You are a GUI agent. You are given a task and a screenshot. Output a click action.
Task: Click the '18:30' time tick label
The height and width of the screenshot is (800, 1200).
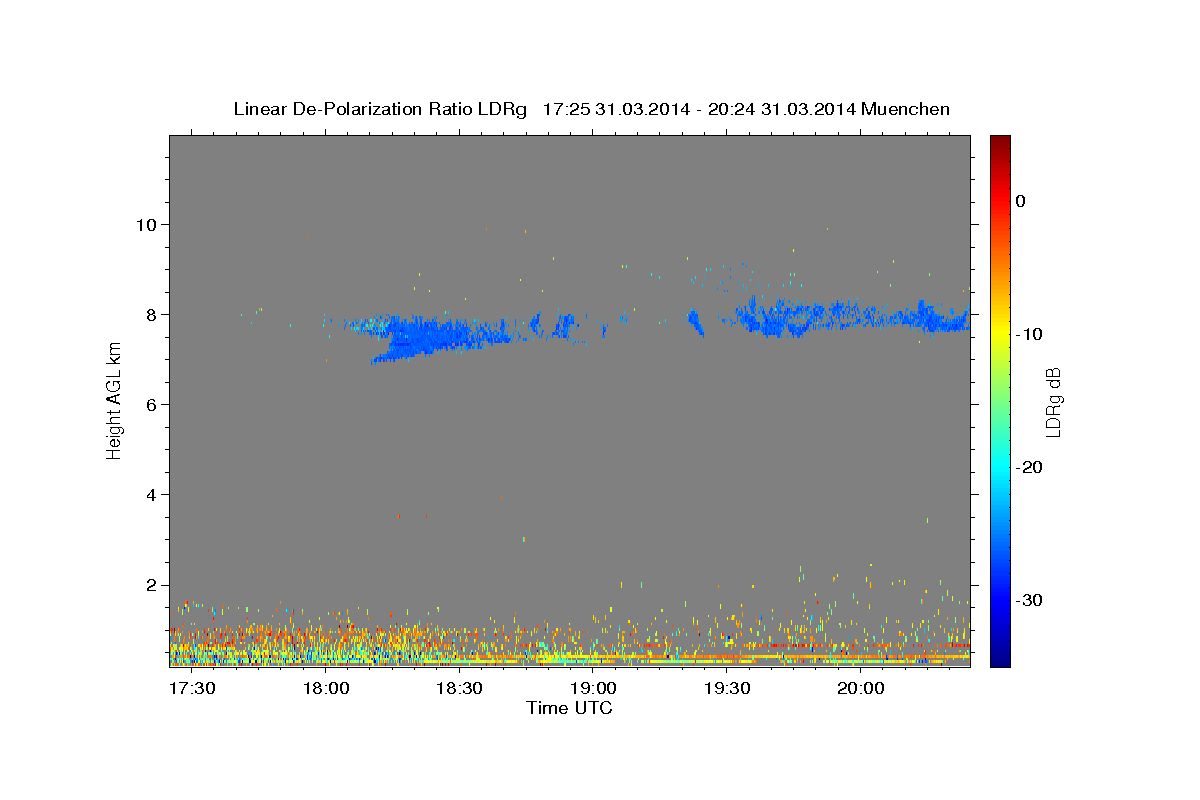click(459, 688)
